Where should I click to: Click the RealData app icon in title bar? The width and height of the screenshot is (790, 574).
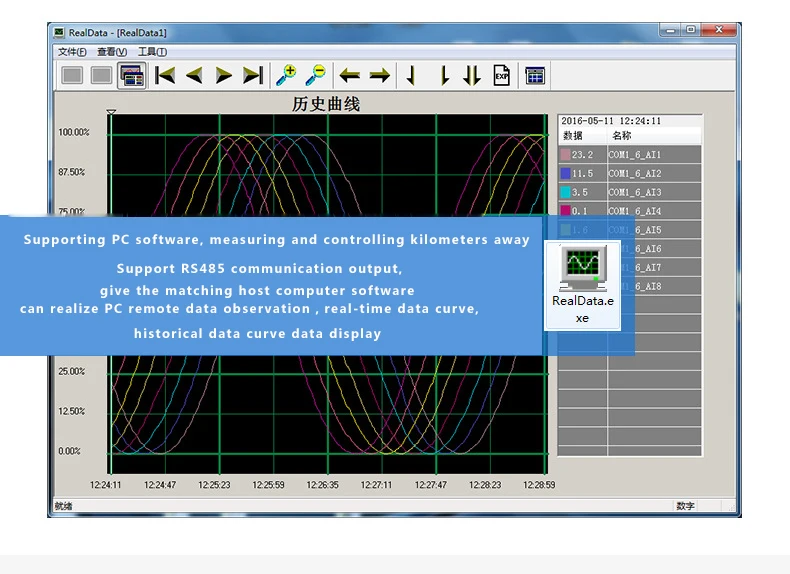59,33
